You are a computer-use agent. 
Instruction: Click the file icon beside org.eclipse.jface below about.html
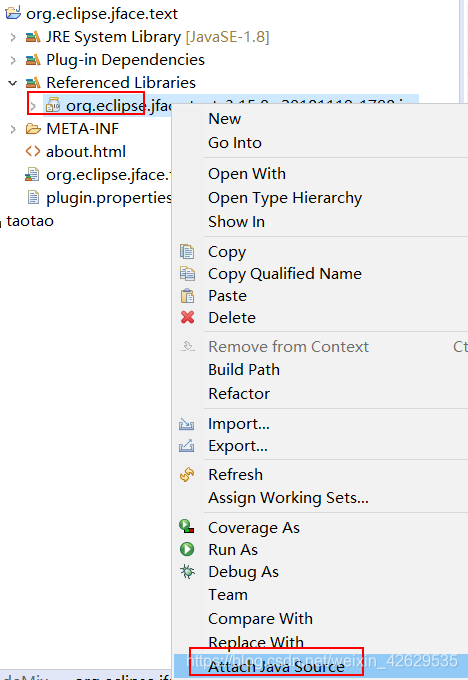click(32, 175)
